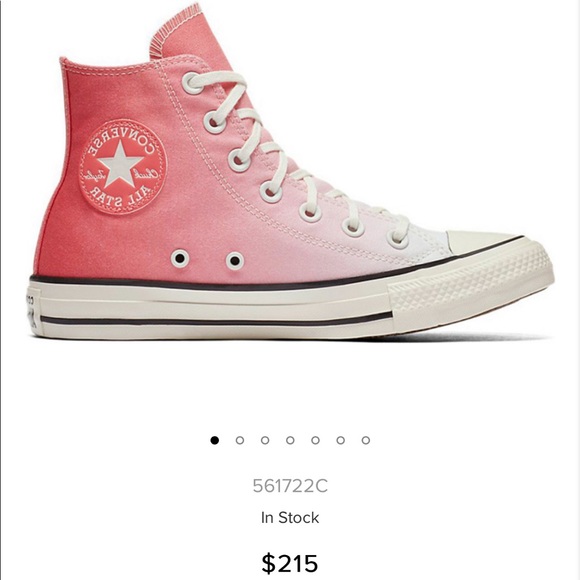Select the third image carousel dot

pos(265,440)
